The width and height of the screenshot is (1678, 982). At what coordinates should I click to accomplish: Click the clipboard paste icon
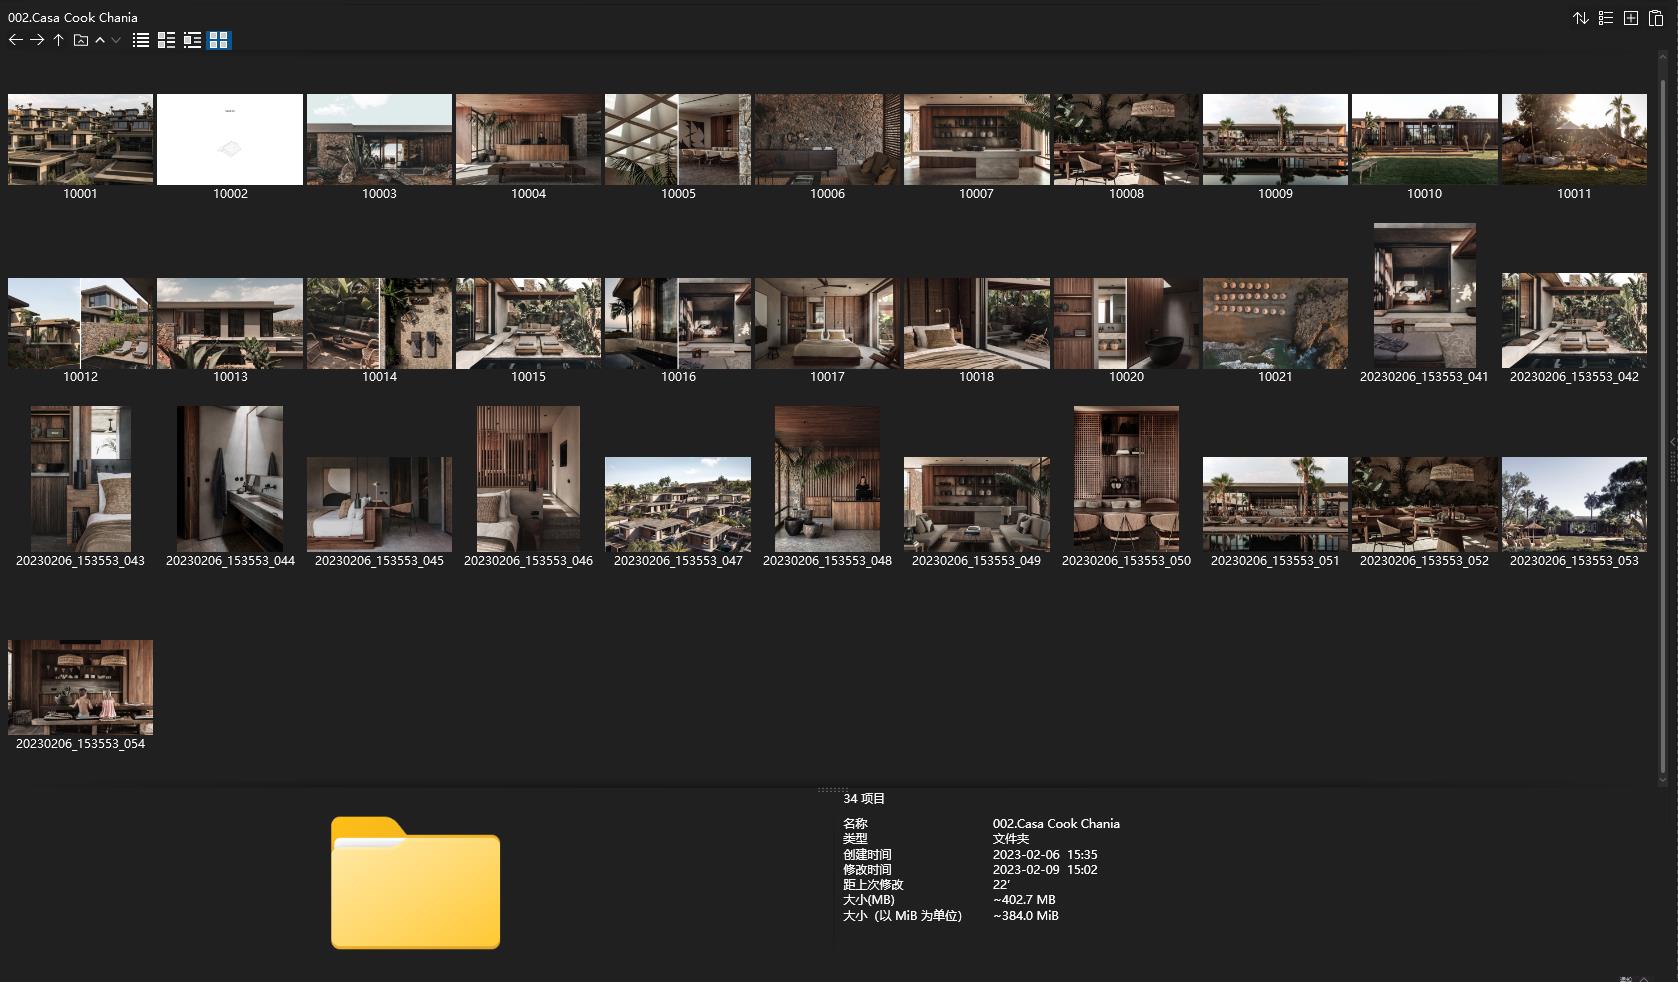(x=1656, y=18)
